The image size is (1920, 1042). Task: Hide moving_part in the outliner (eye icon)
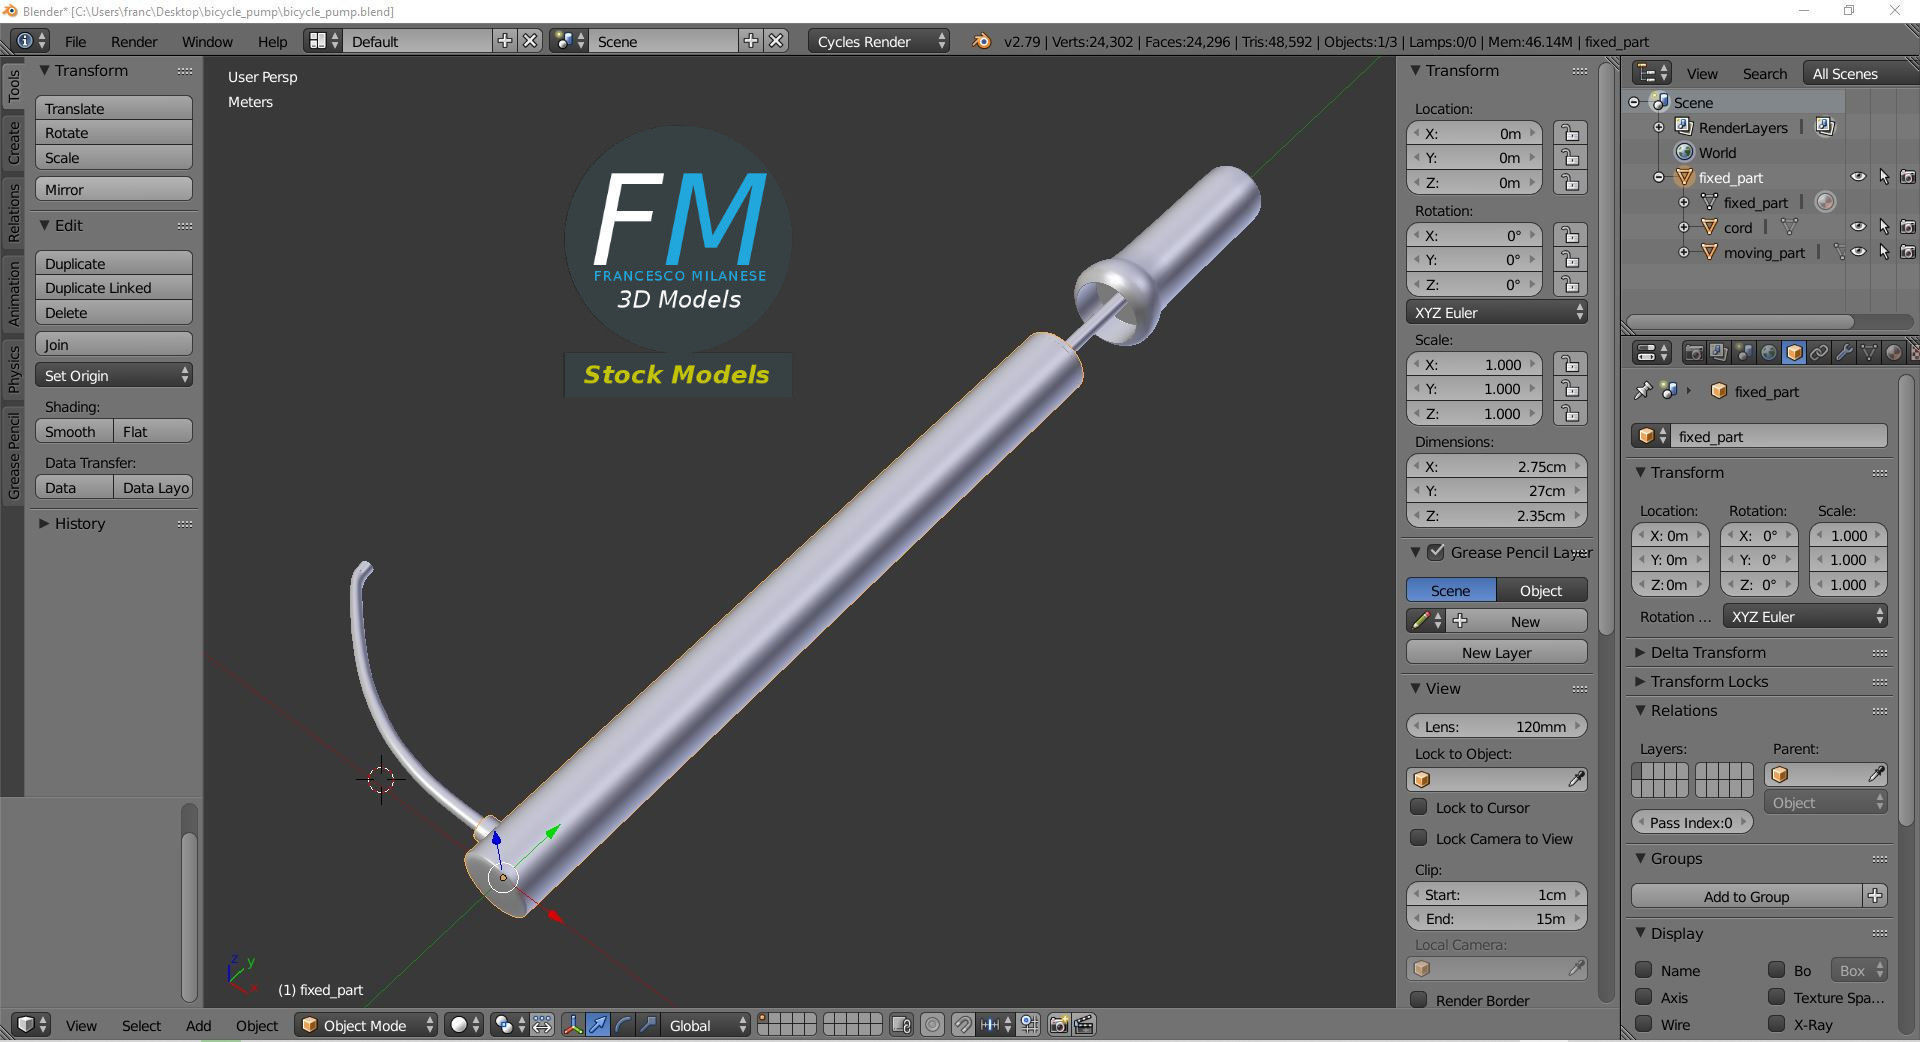click(x=1858, y=252)
